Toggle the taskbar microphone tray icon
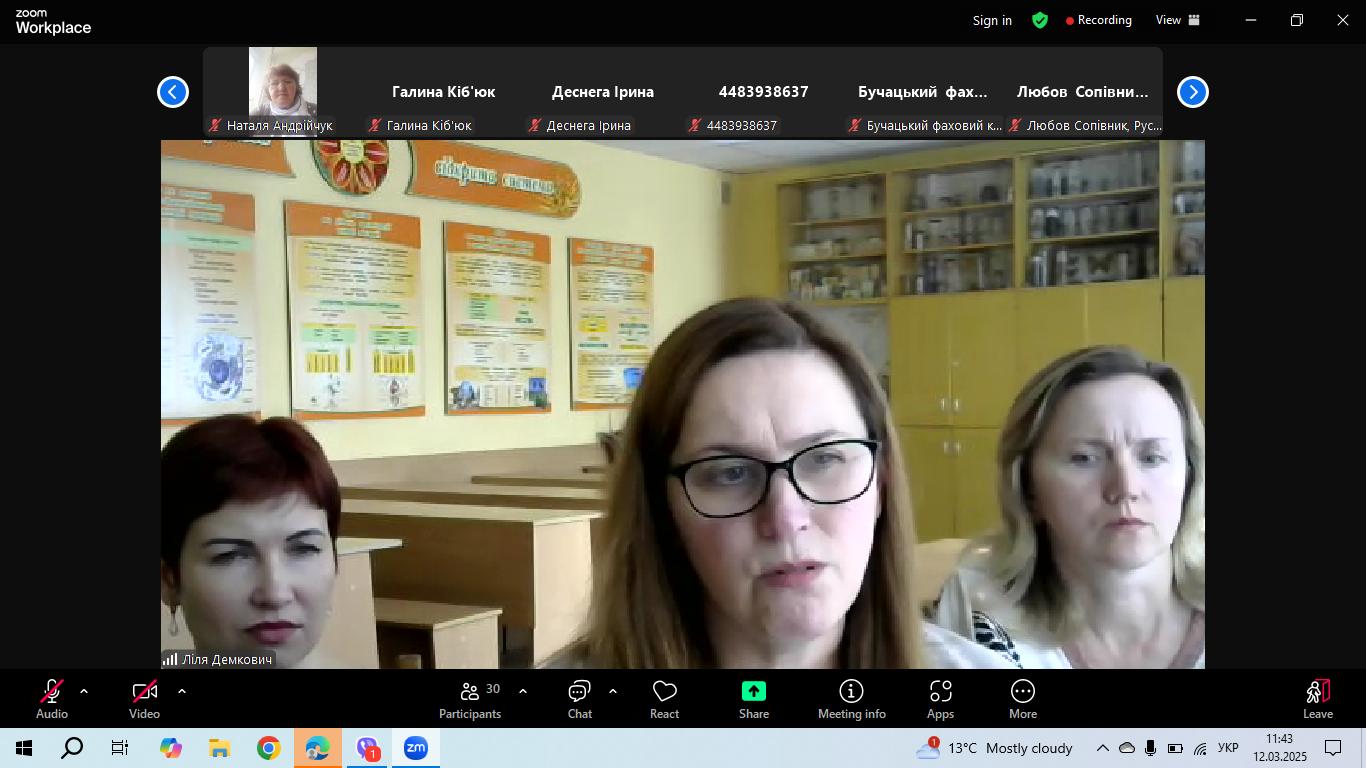The height and width of the screenshot is (768, 1366). pyautogui.click(x=1151, y=748)
